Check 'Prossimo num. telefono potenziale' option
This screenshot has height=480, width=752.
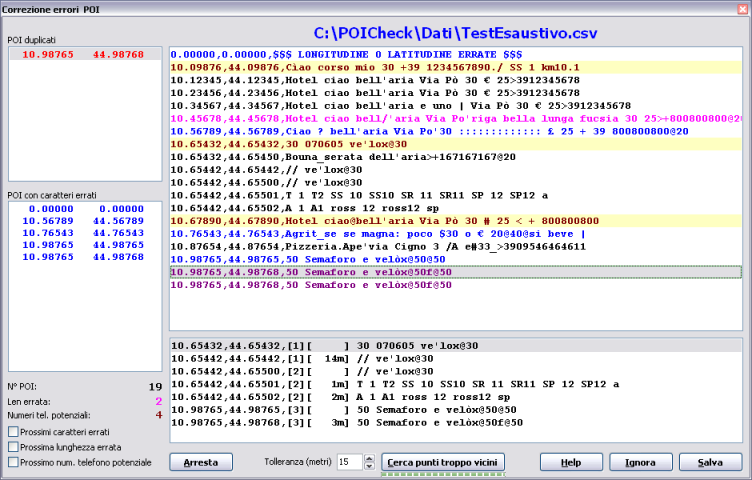tap(12, 462)
